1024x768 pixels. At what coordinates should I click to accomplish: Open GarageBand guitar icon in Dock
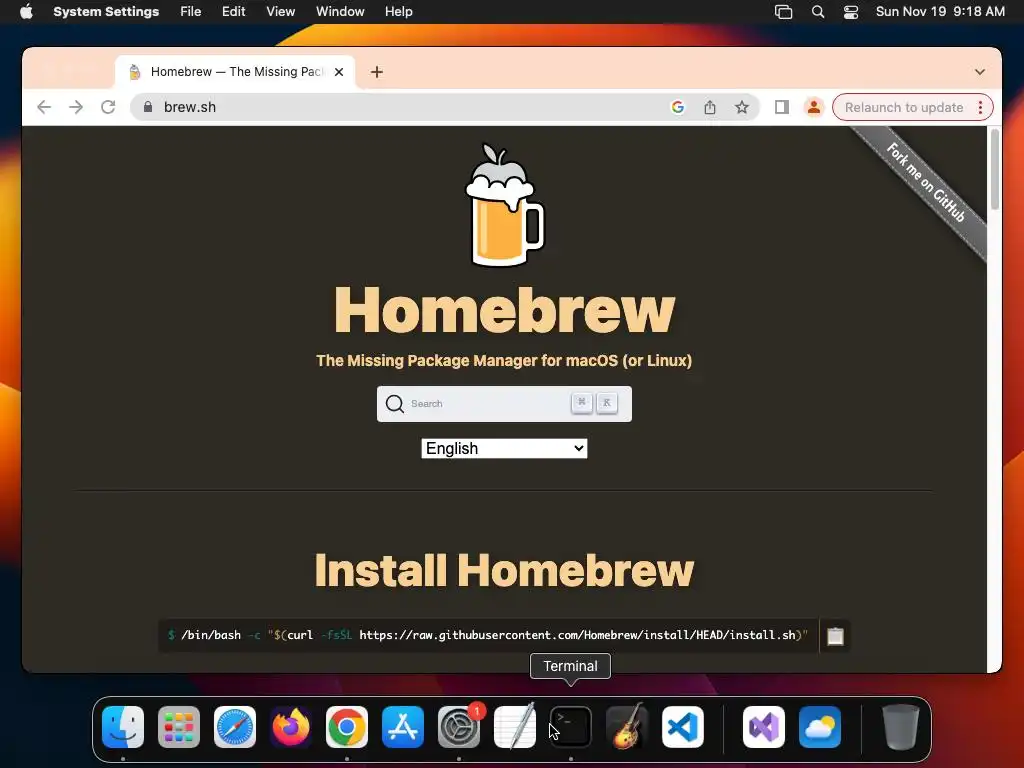point(627,727)
